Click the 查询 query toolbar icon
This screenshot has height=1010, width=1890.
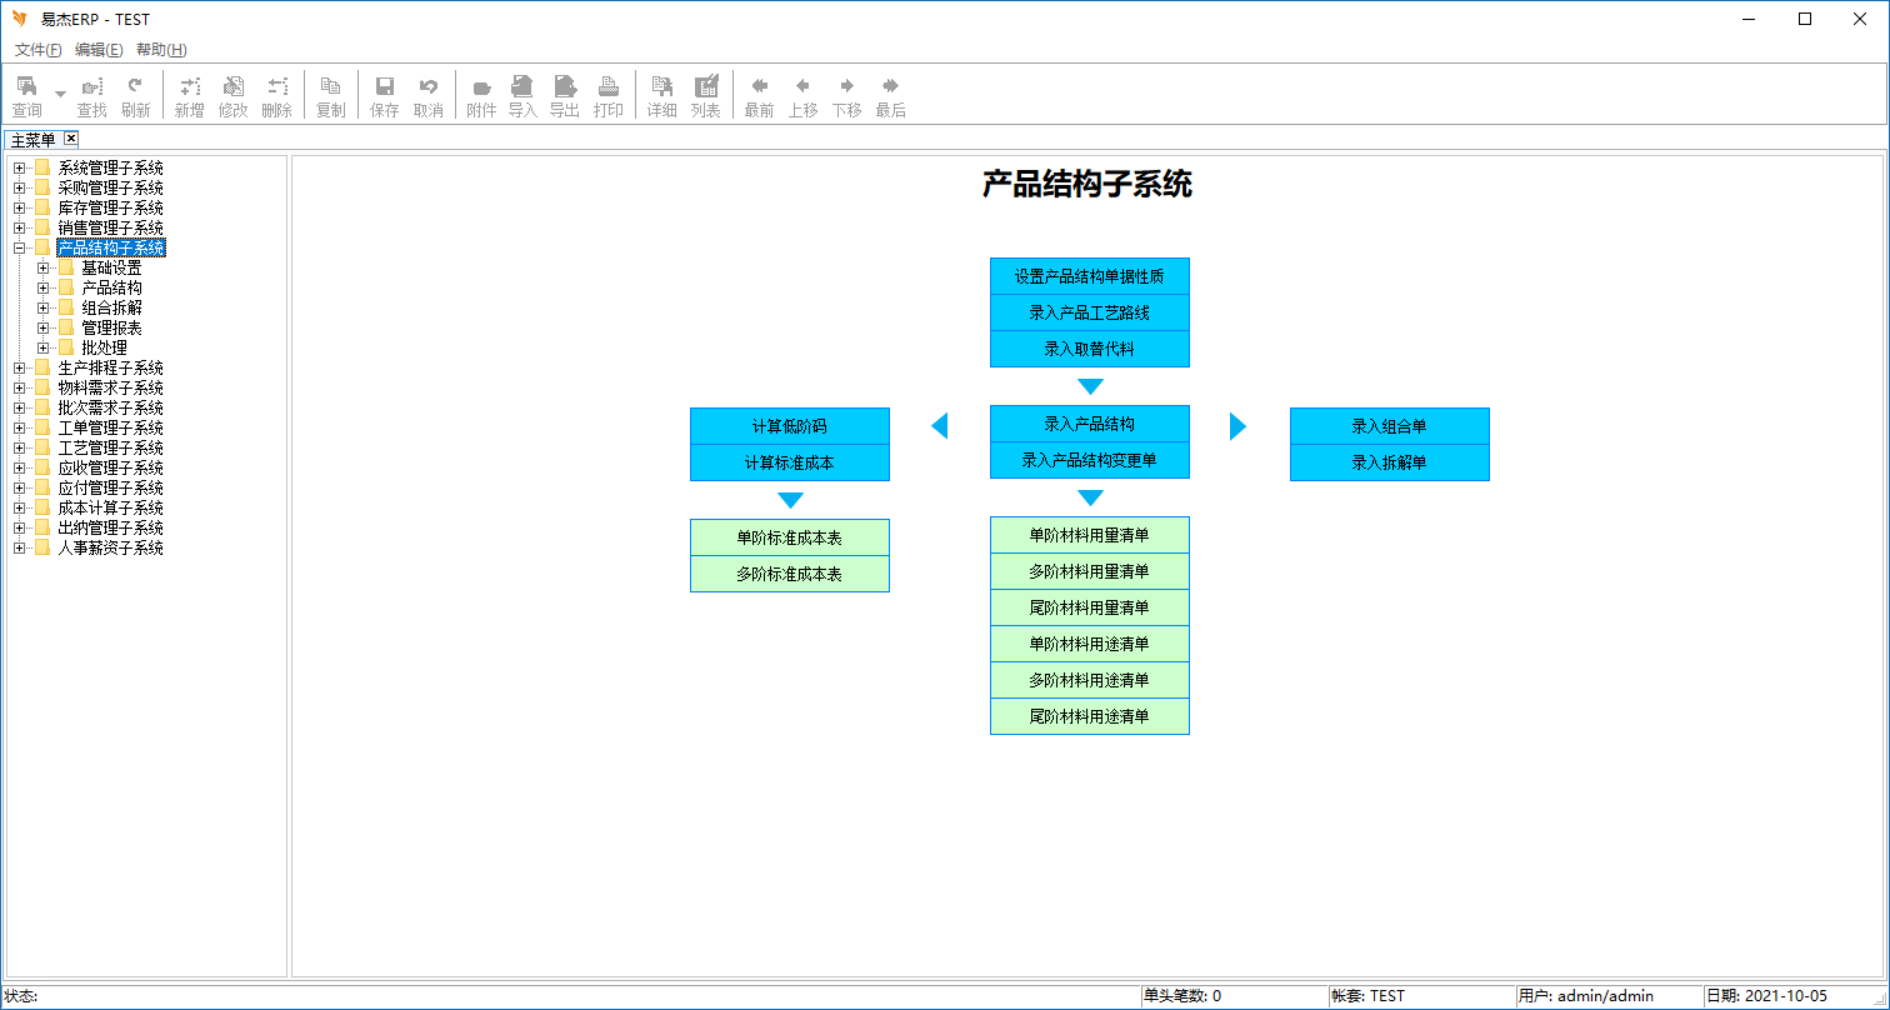point(27,97)
